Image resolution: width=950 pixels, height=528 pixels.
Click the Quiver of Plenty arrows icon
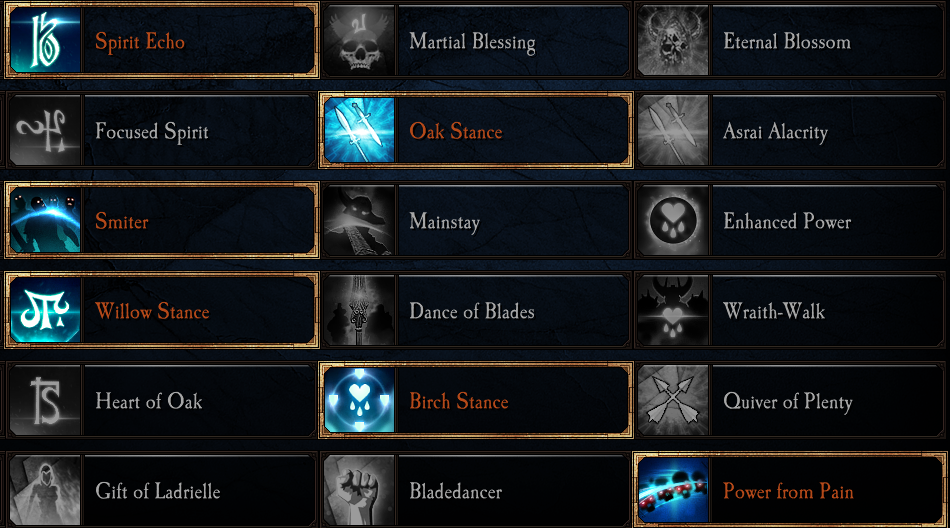pos(673,401)
